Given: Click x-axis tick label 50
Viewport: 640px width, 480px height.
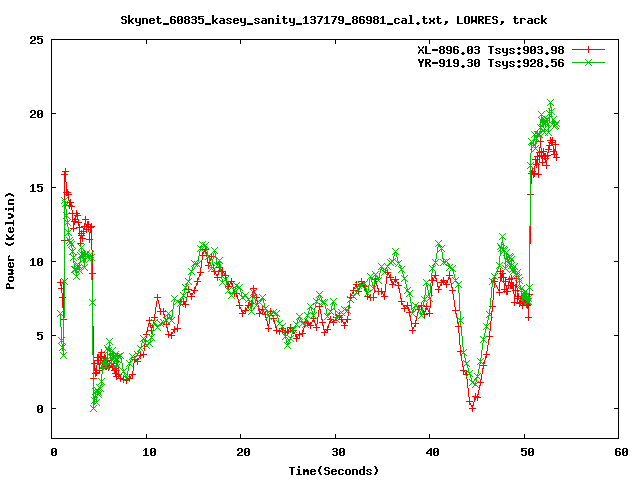Looking at the screenshot, I should coord(527,452).
